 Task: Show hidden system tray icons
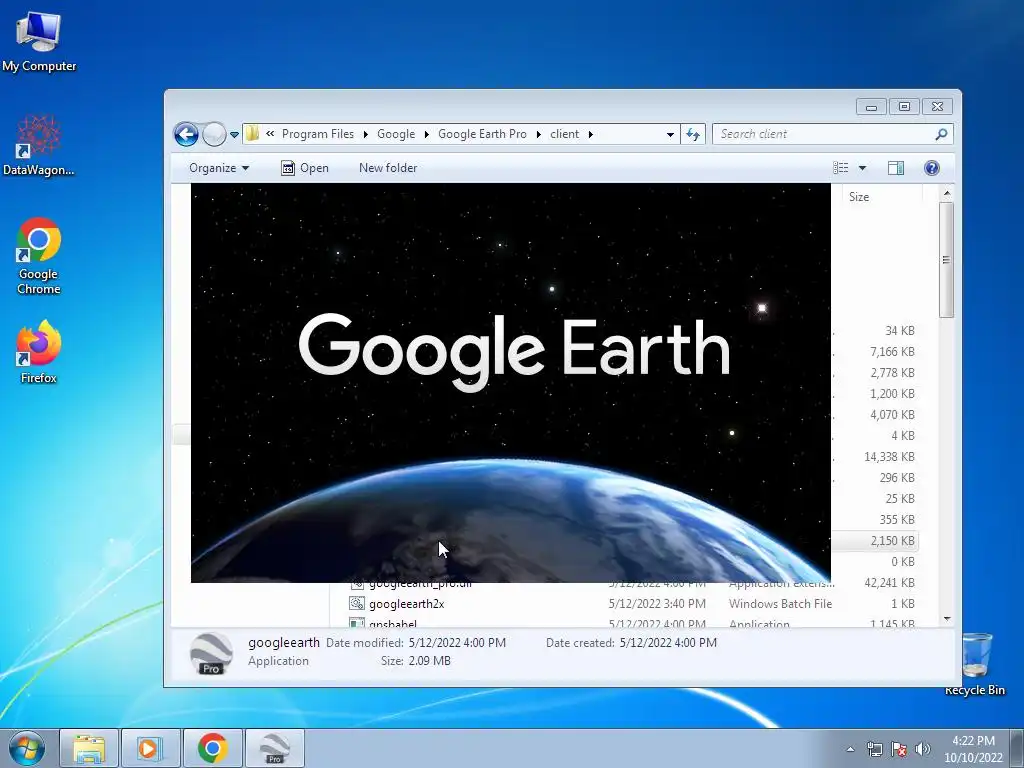click(x=850, y=749)
